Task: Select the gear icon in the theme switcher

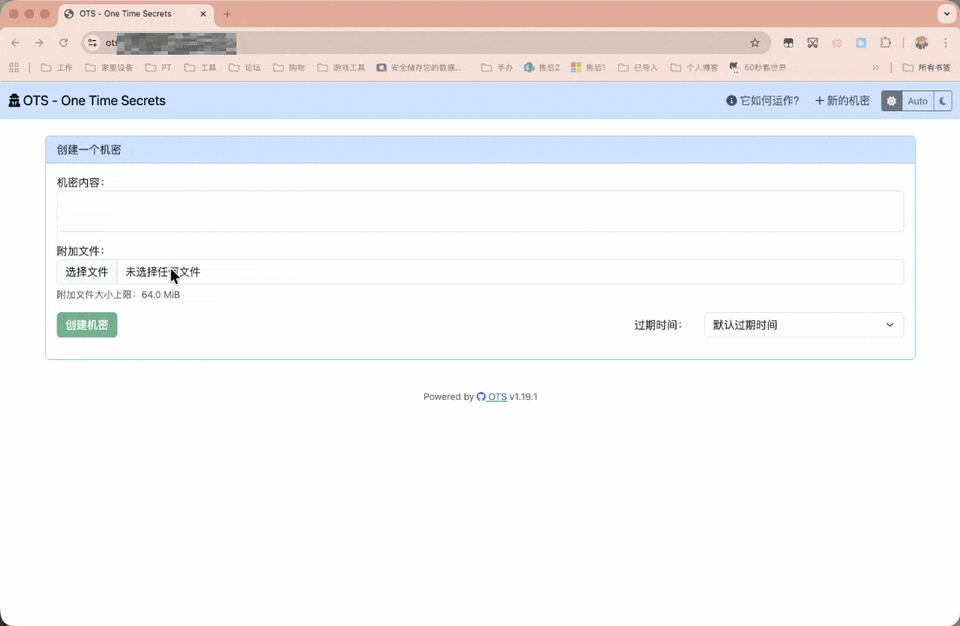Action: 890,100
